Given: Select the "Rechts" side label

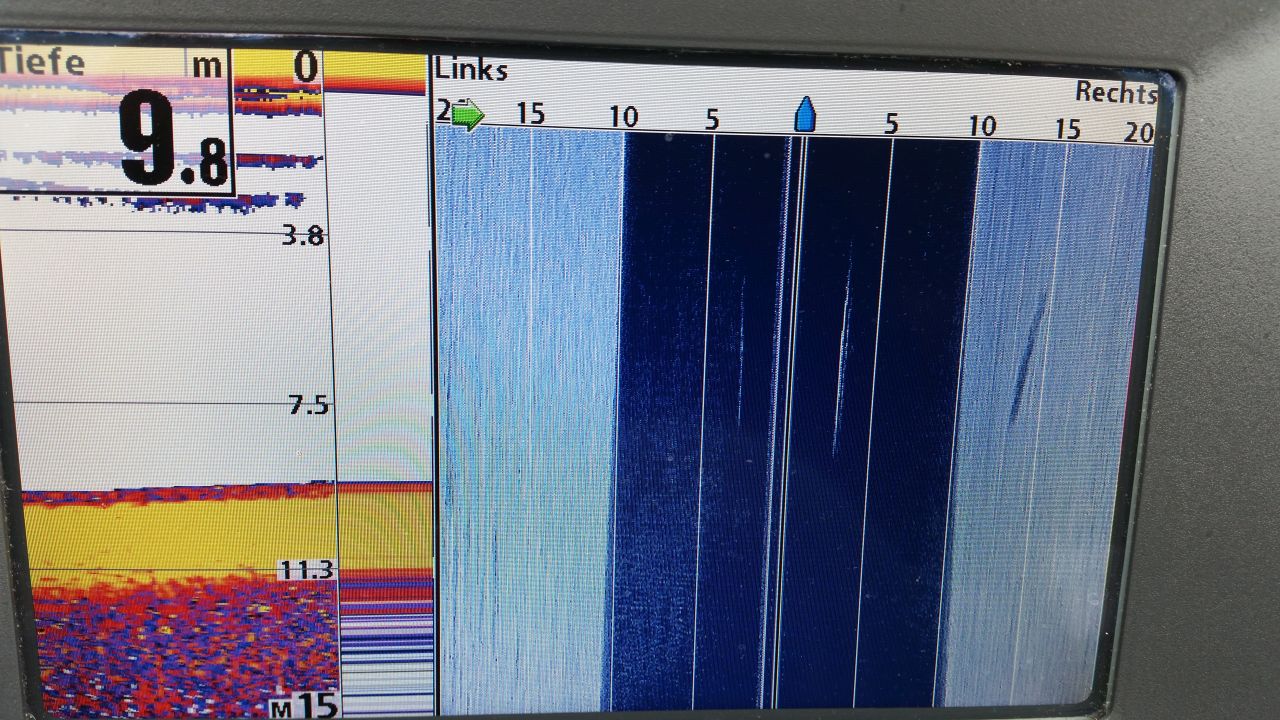Looking at the screenshot, I should [x=1115, y=92].
